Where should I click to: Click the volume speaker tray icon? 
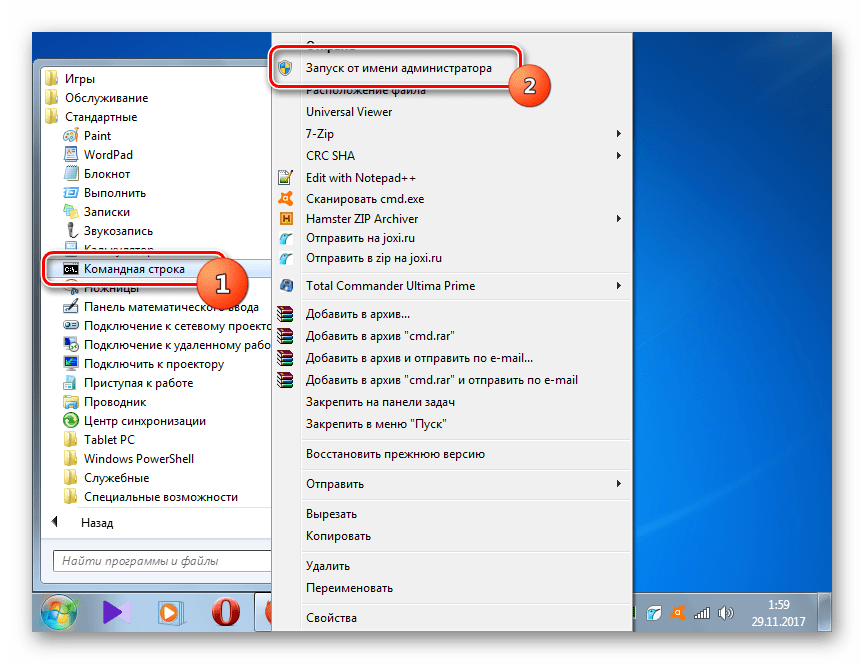click(726, 613)
